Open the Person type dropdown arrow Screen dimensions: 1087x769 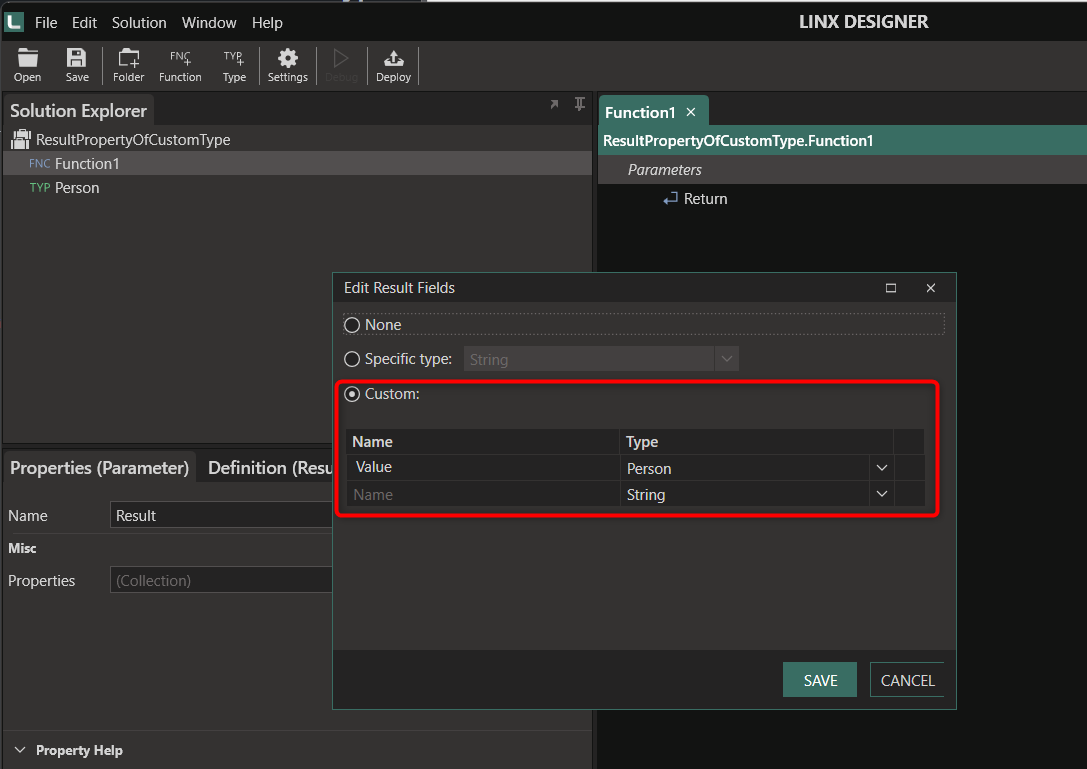[x=882, y=468]
